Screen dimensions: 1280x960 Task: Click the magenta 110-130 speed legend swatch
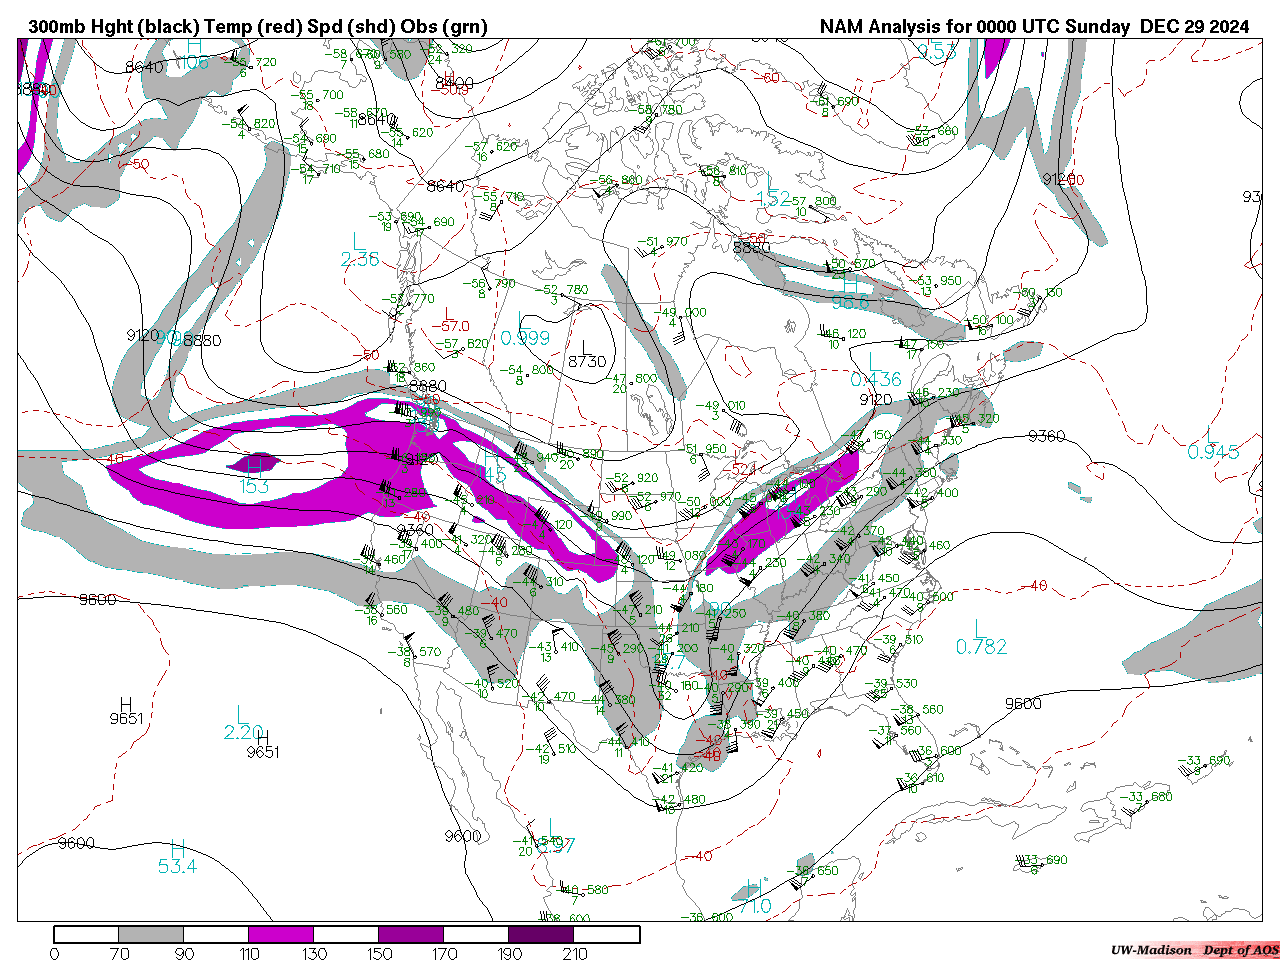(x=281, y=935)
